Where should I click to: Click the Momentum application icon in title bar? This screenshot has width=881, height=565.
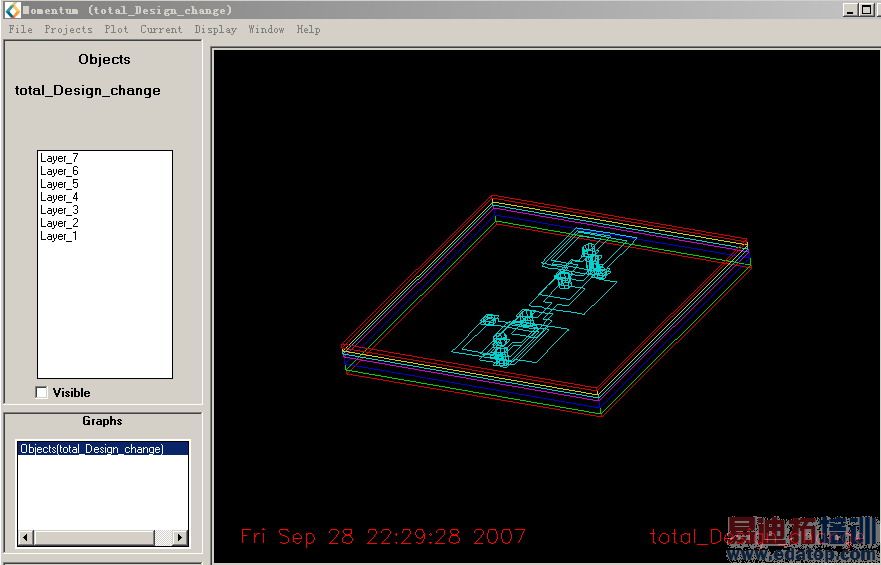12,10
